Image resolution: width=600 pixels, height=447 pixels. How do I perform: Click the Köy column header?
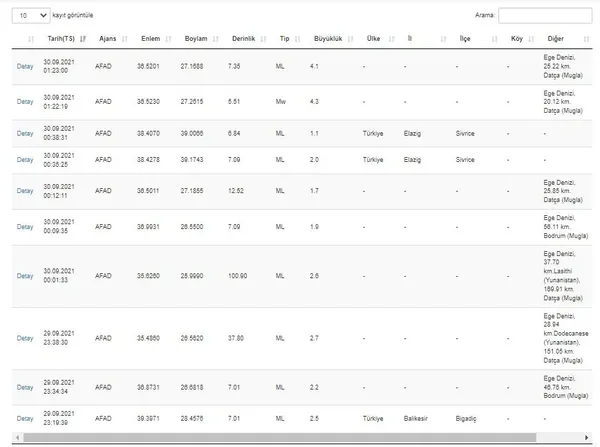tap(516, 38)
